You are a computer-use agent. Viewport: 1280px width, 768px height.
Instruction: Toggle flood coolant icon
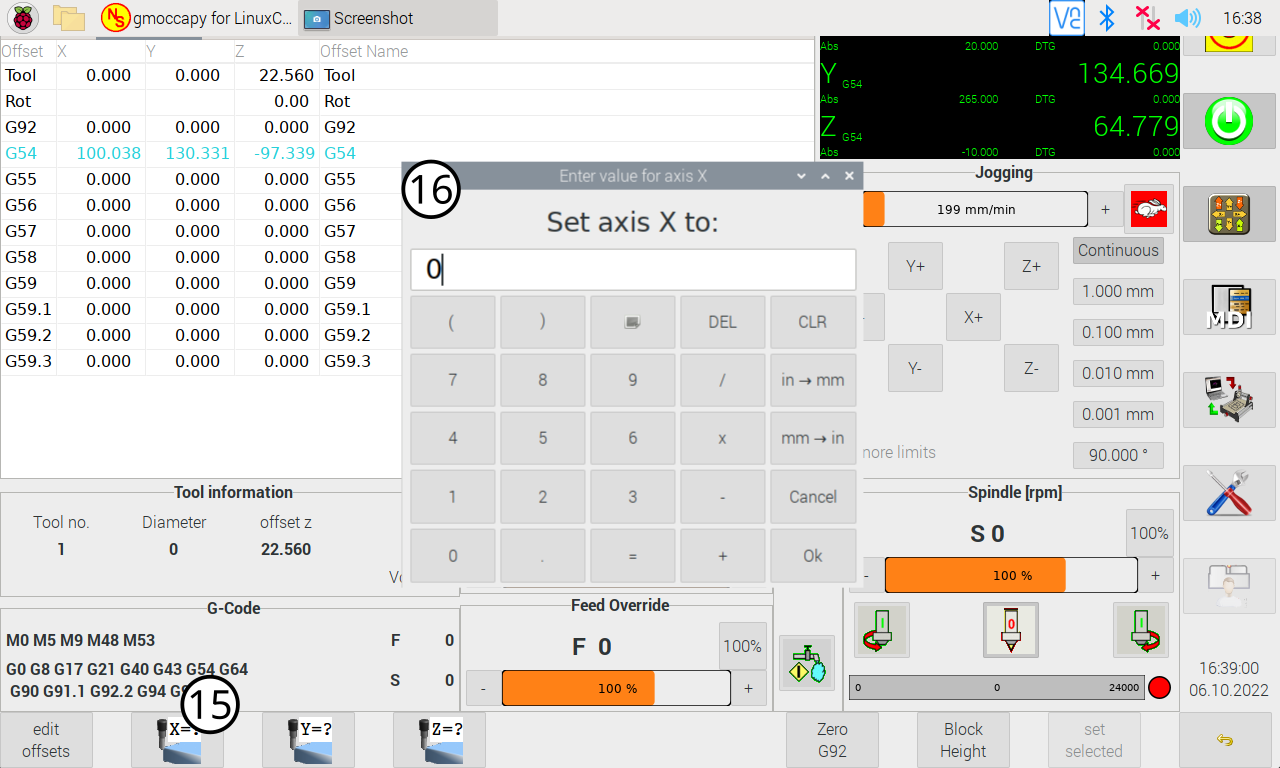click(x=806, y=663)
